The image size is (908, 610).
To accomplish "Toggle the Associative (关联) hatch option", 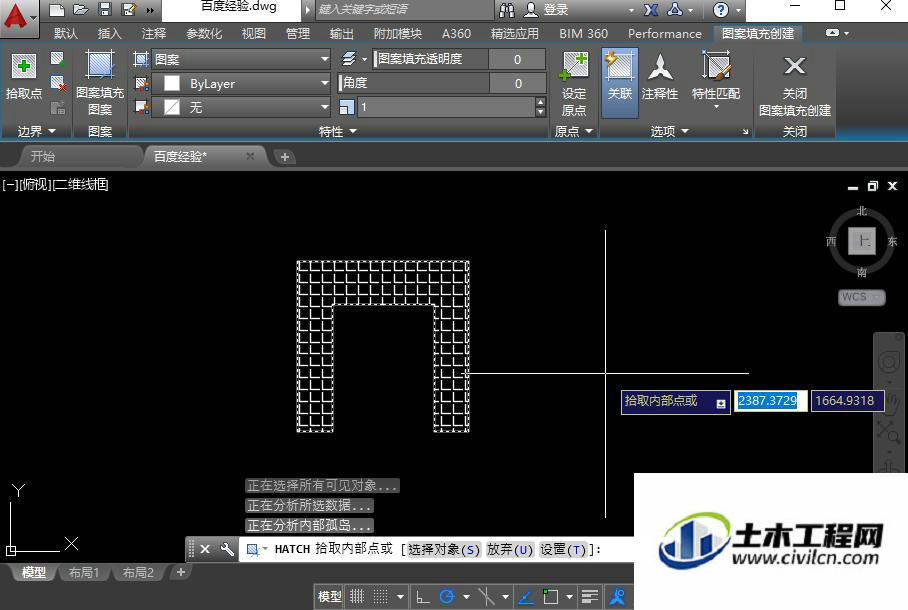I will point(620,83).
